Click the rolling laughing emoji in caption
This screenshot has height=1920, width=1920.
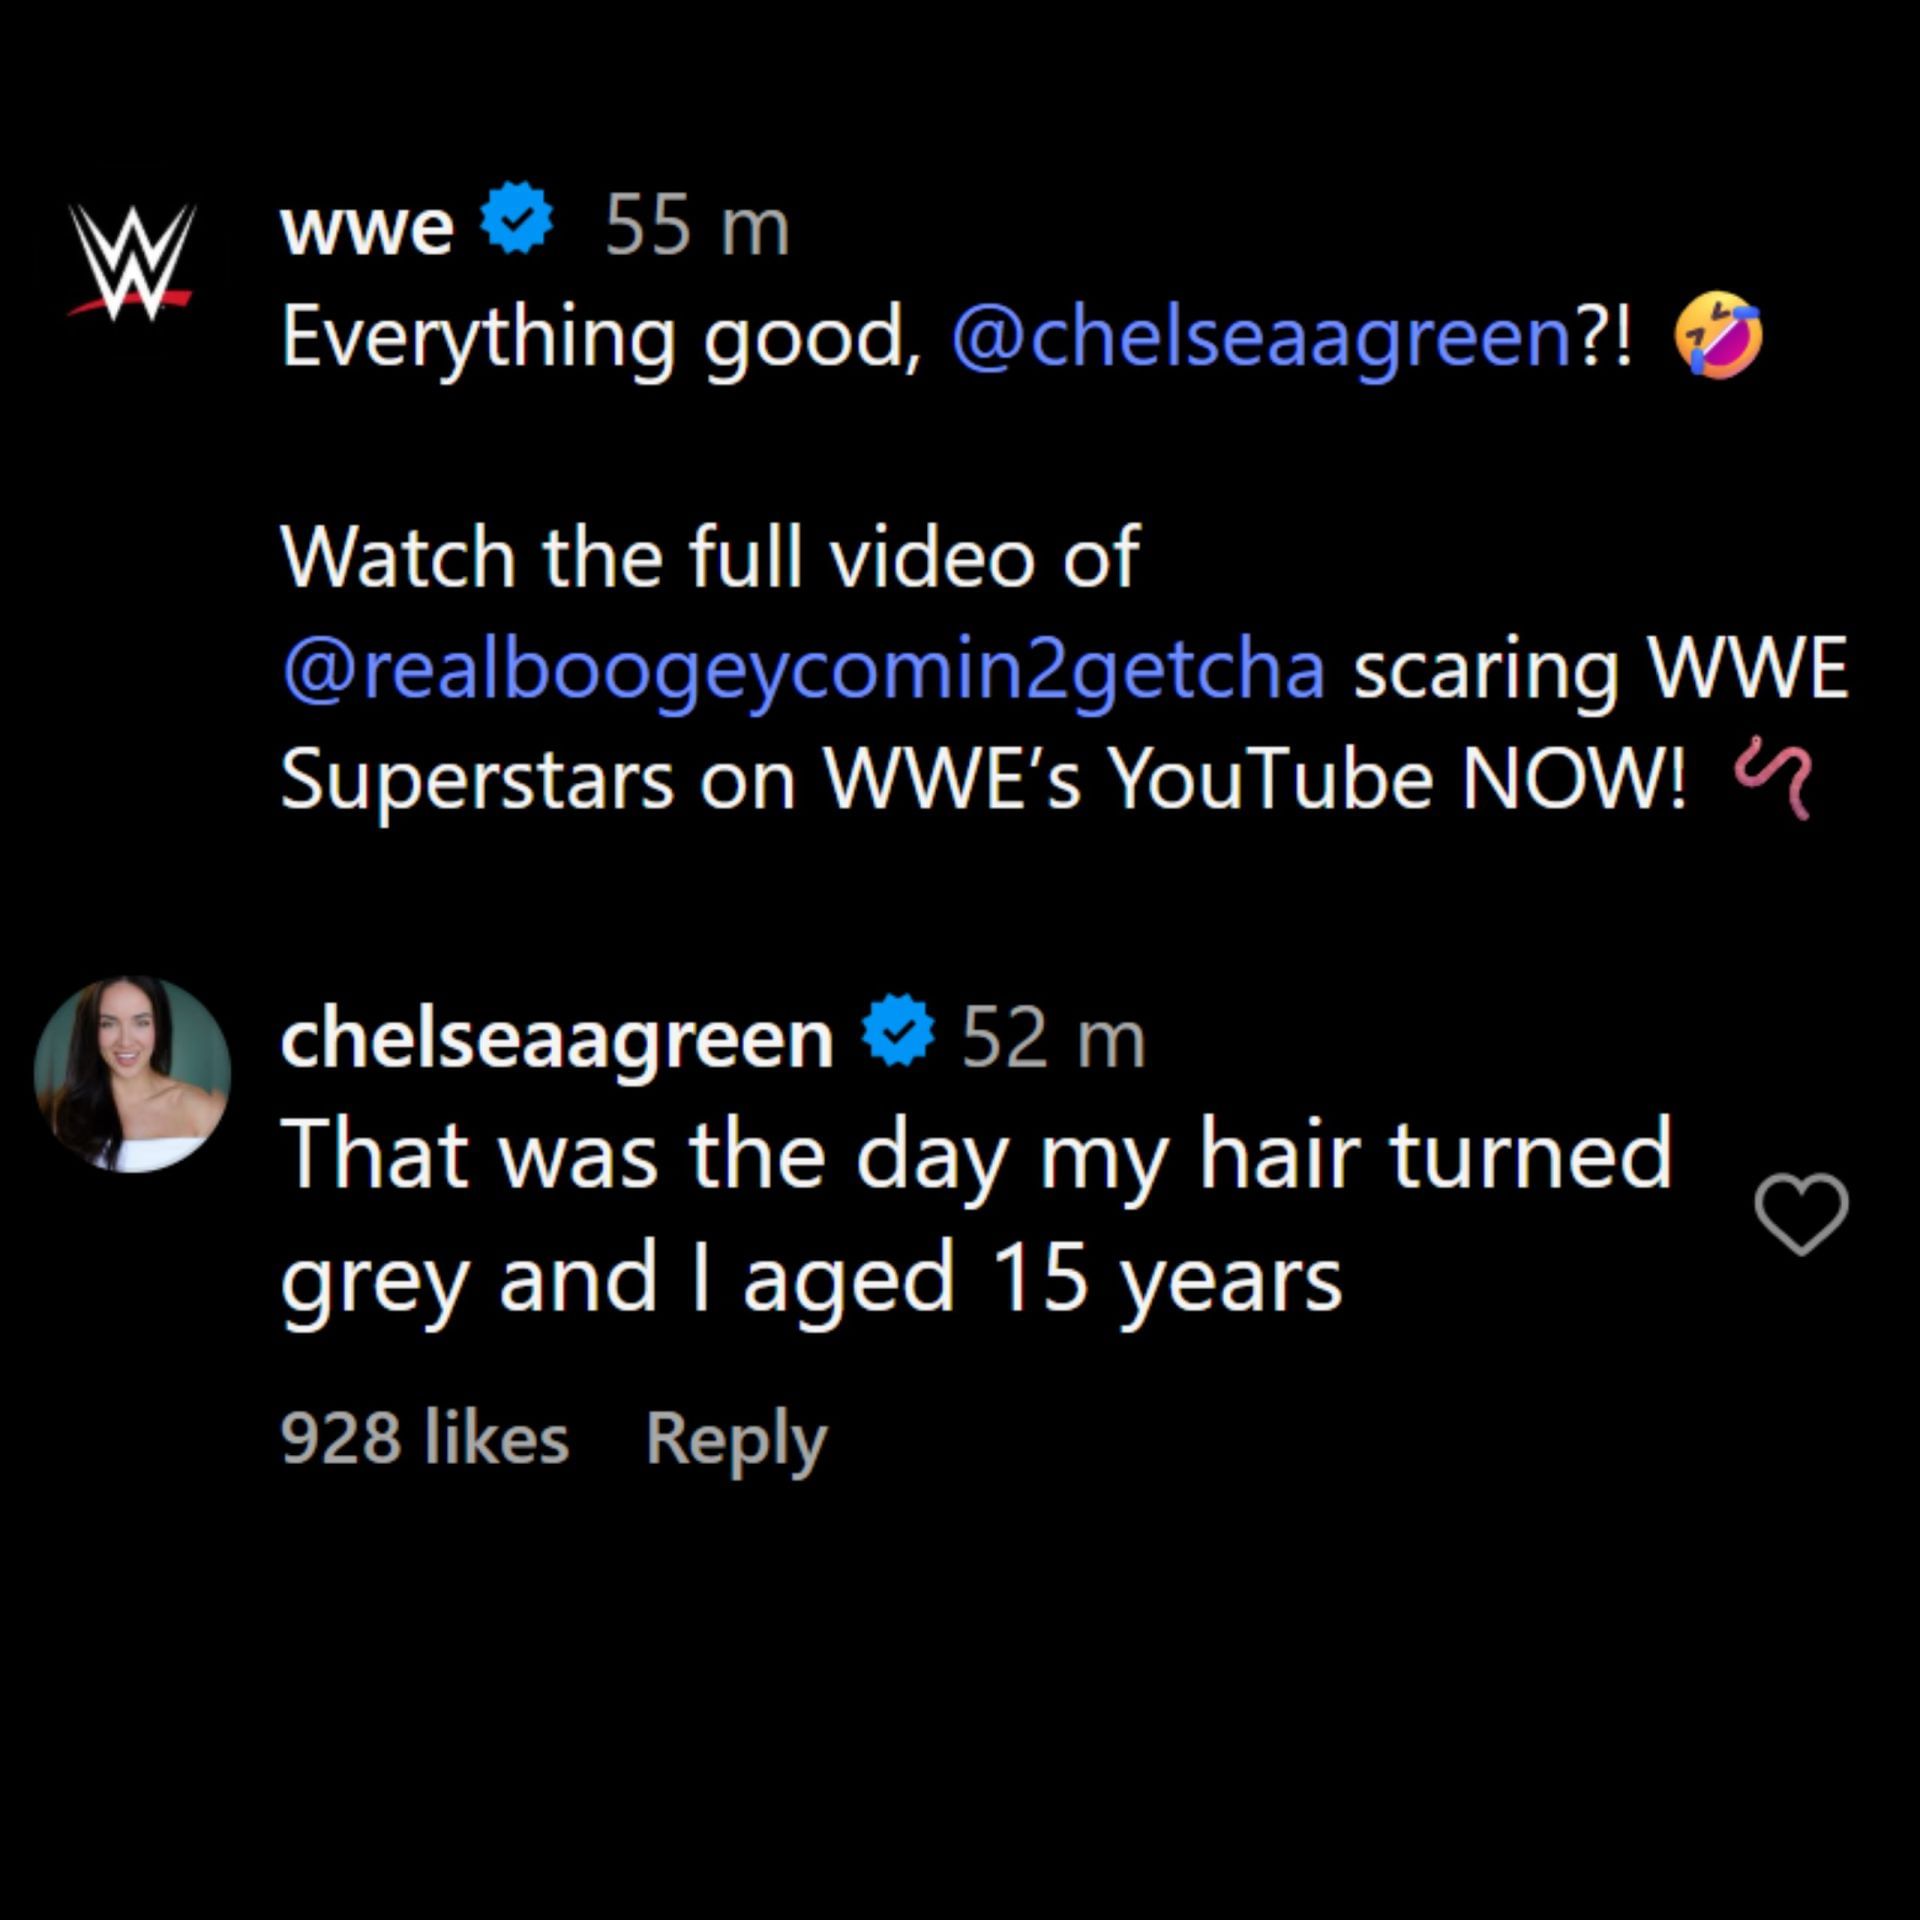(x=1718, y=337)
